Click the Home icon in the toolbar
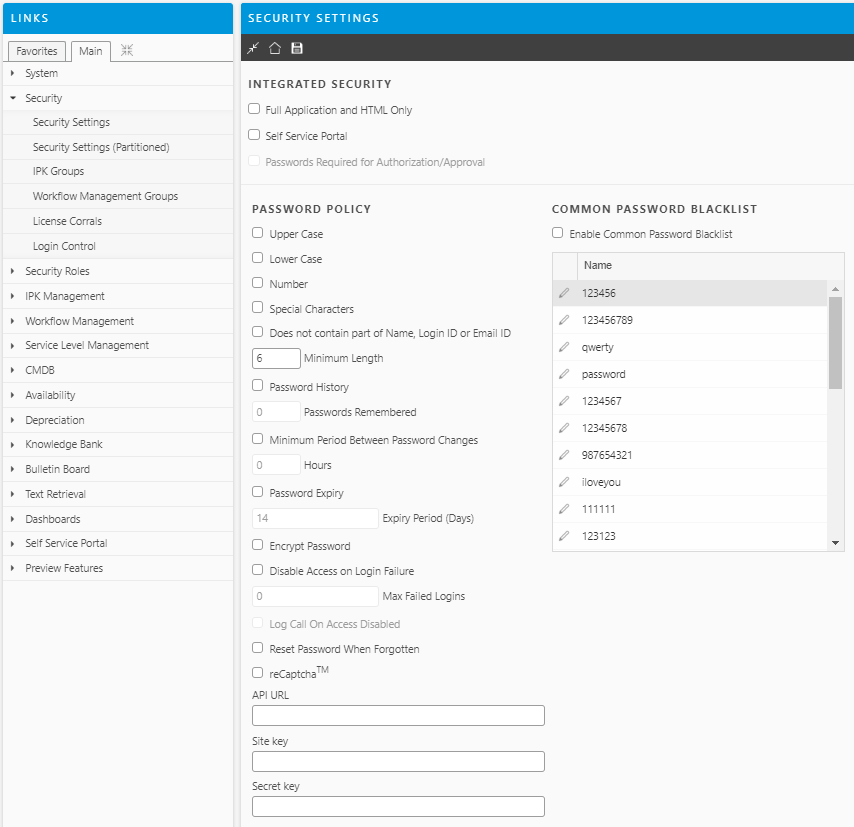Image resolution: width=854 pixels, height=827 pixels. coord(274,47)
